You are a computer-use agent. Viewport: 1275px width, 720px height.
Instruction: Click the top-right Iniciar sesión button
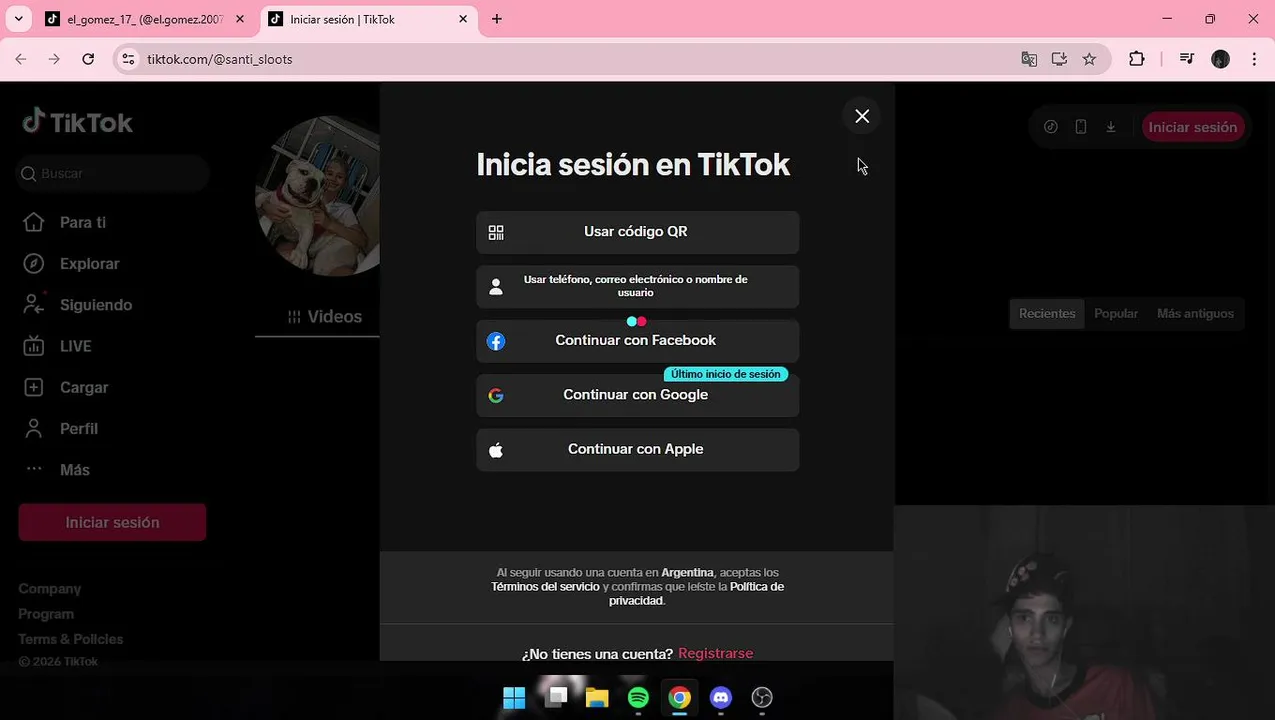1192,127
